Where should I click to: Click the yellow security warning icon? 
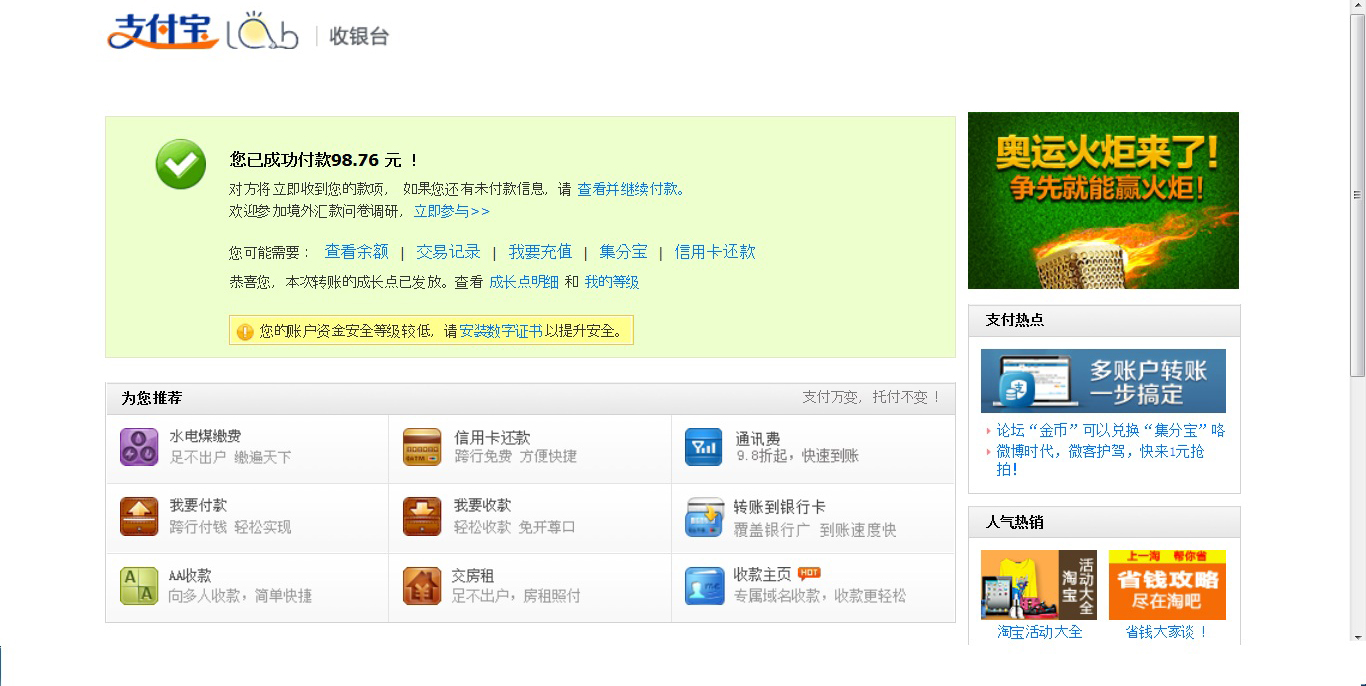point(245,332)
